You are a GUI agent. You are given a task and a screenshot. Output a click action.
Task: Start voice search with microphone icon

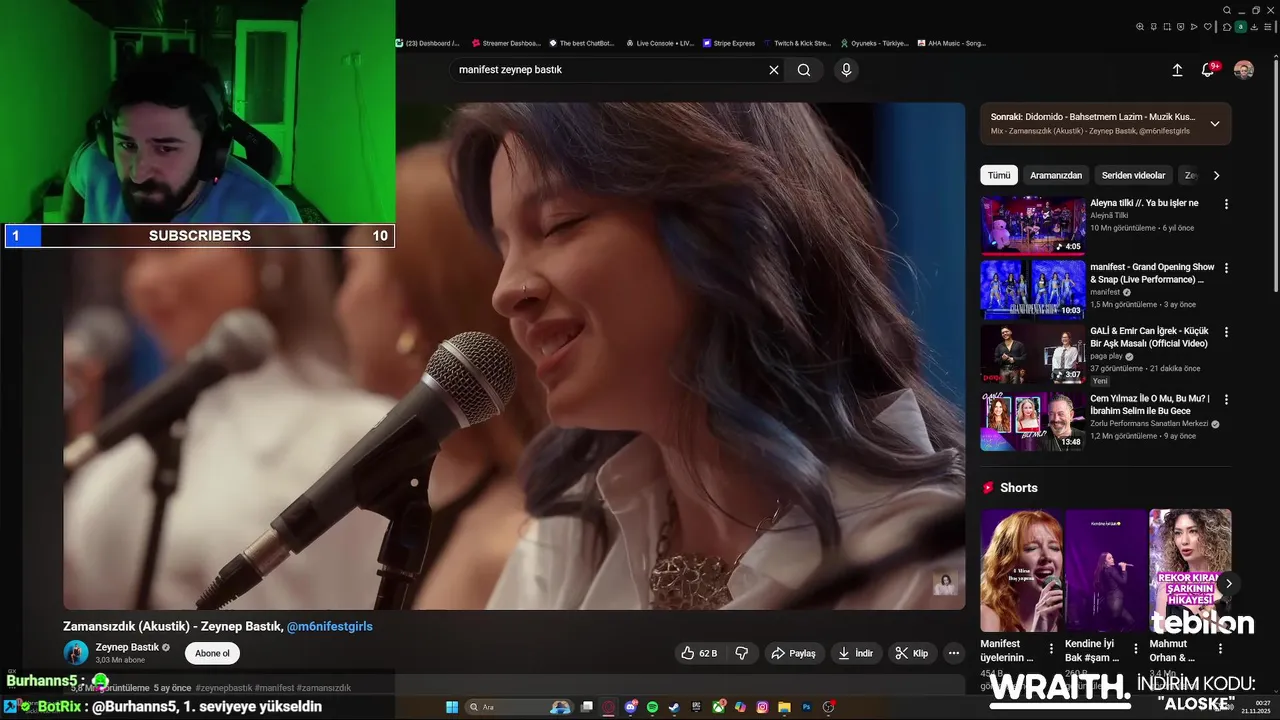[846, 70]
